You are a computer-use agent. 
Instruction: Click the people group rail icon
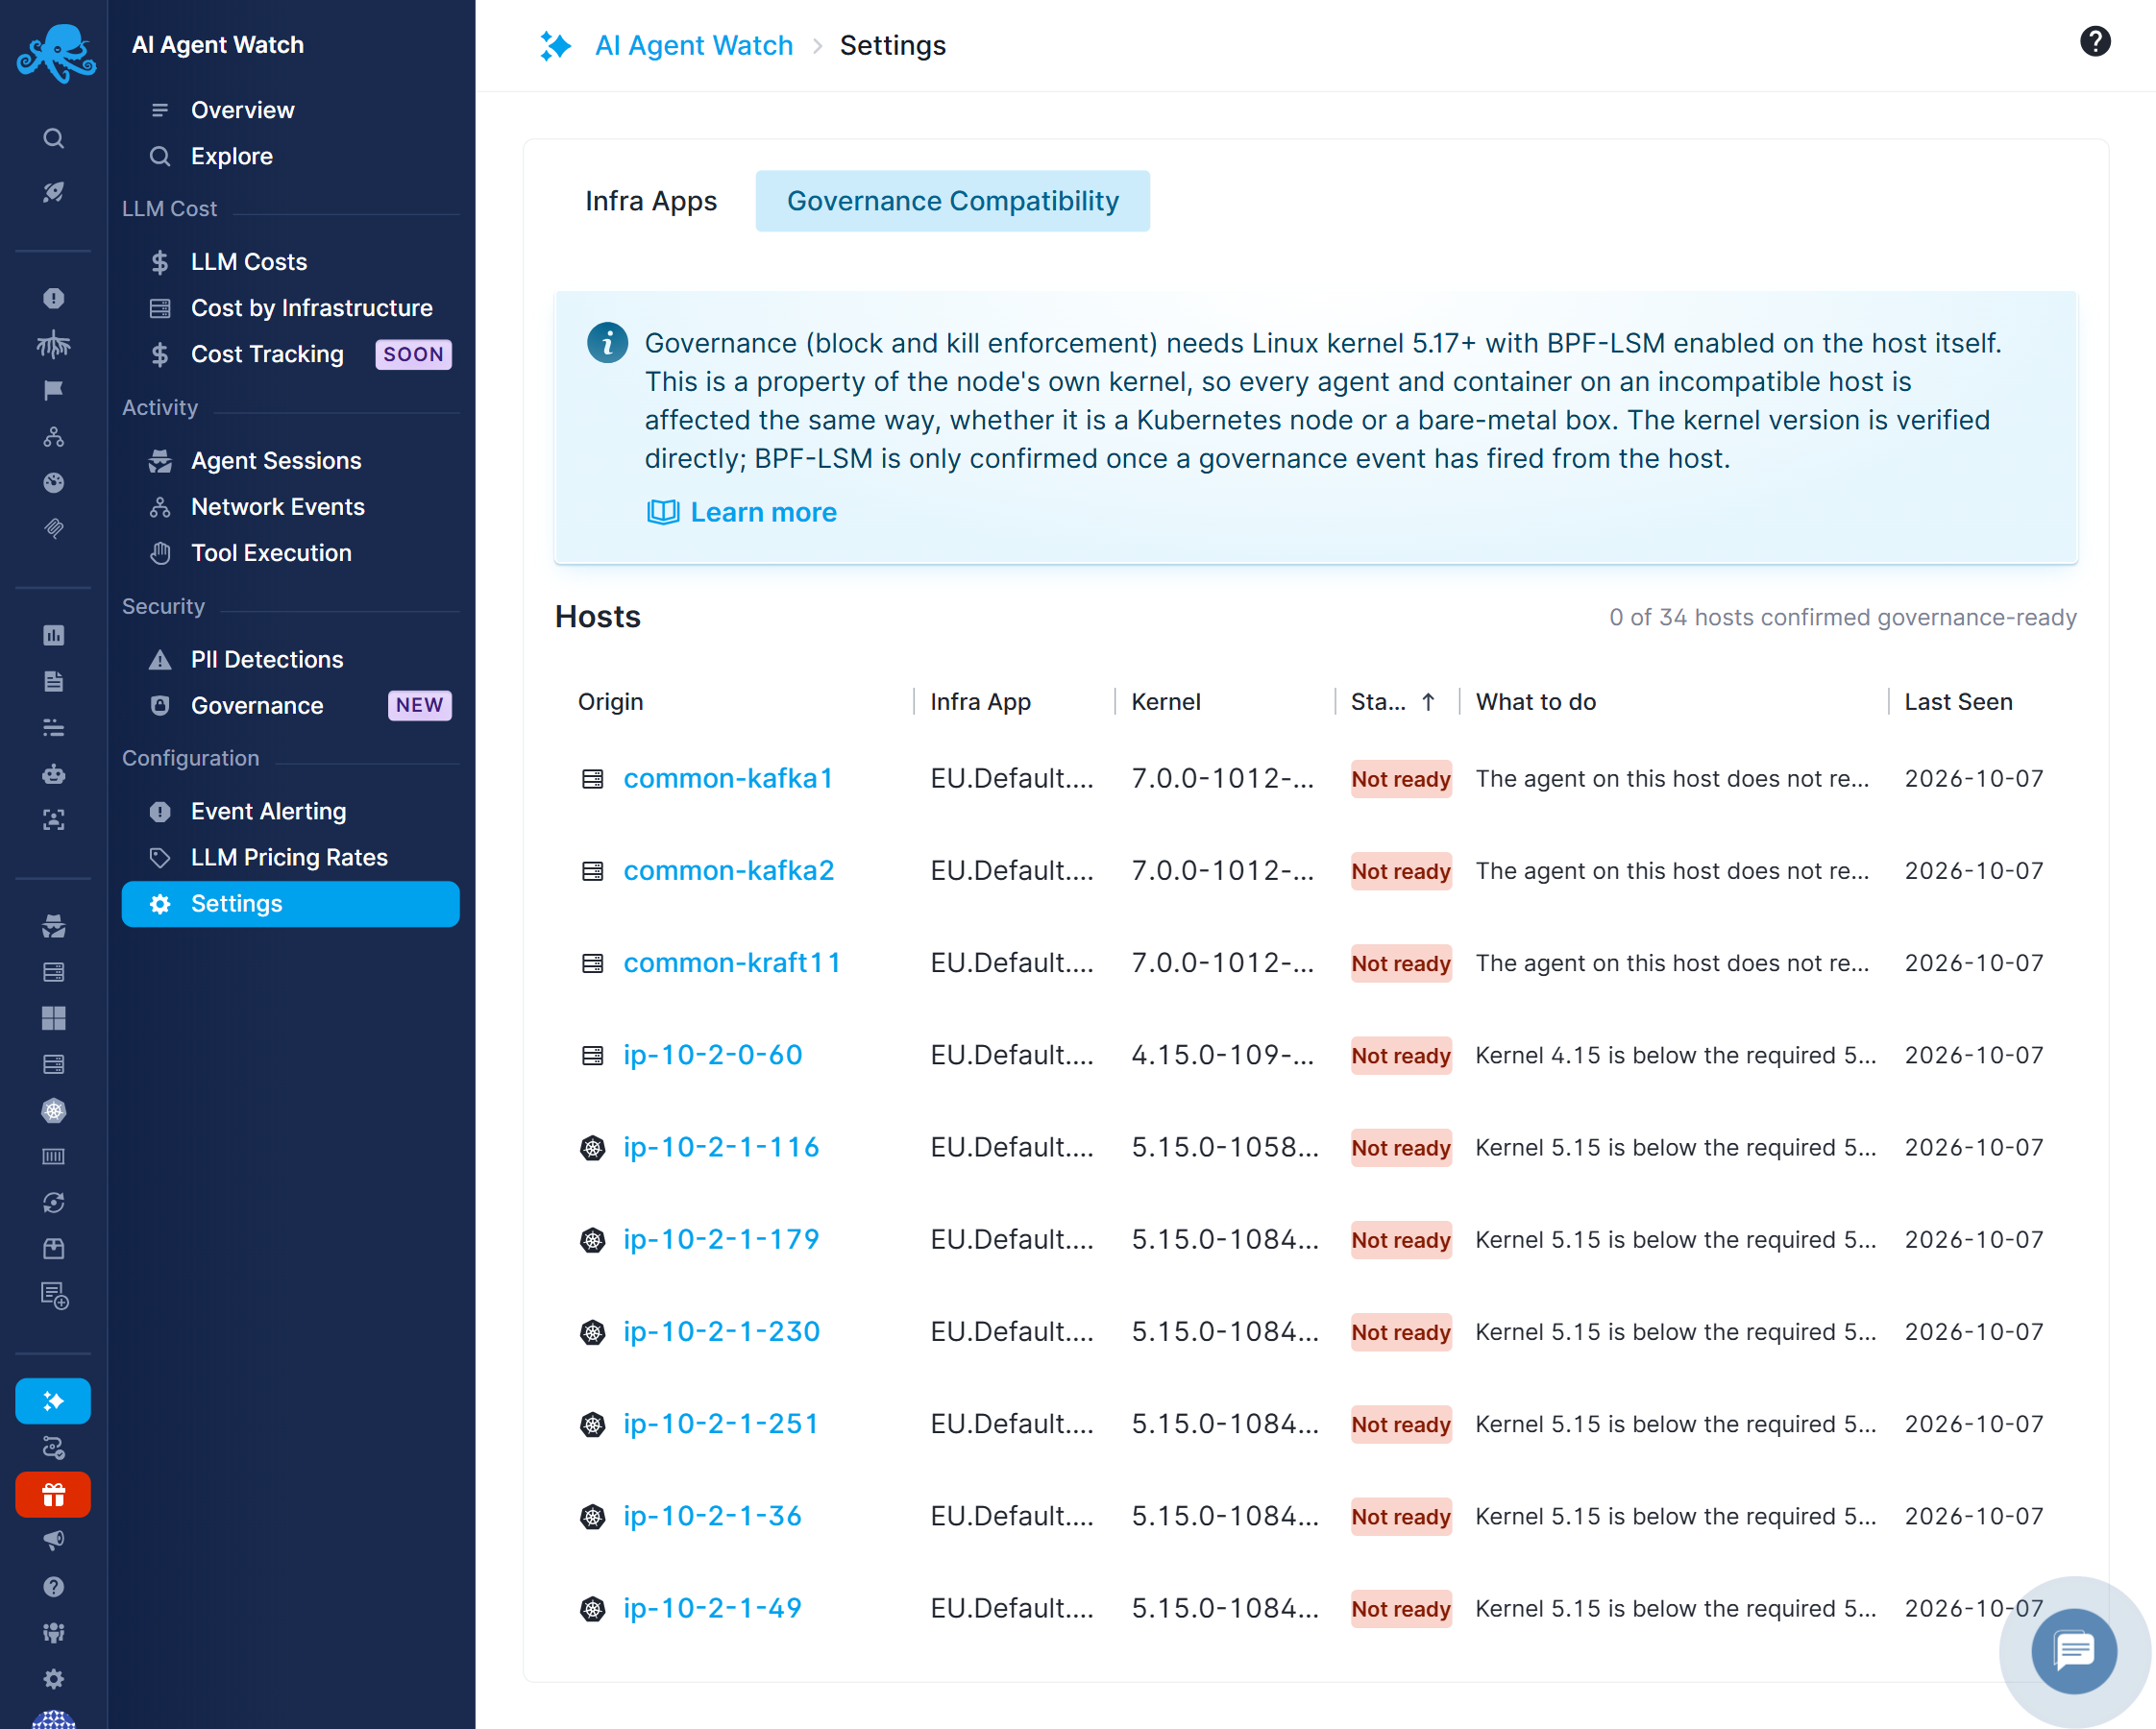(x=54, y=1632)
